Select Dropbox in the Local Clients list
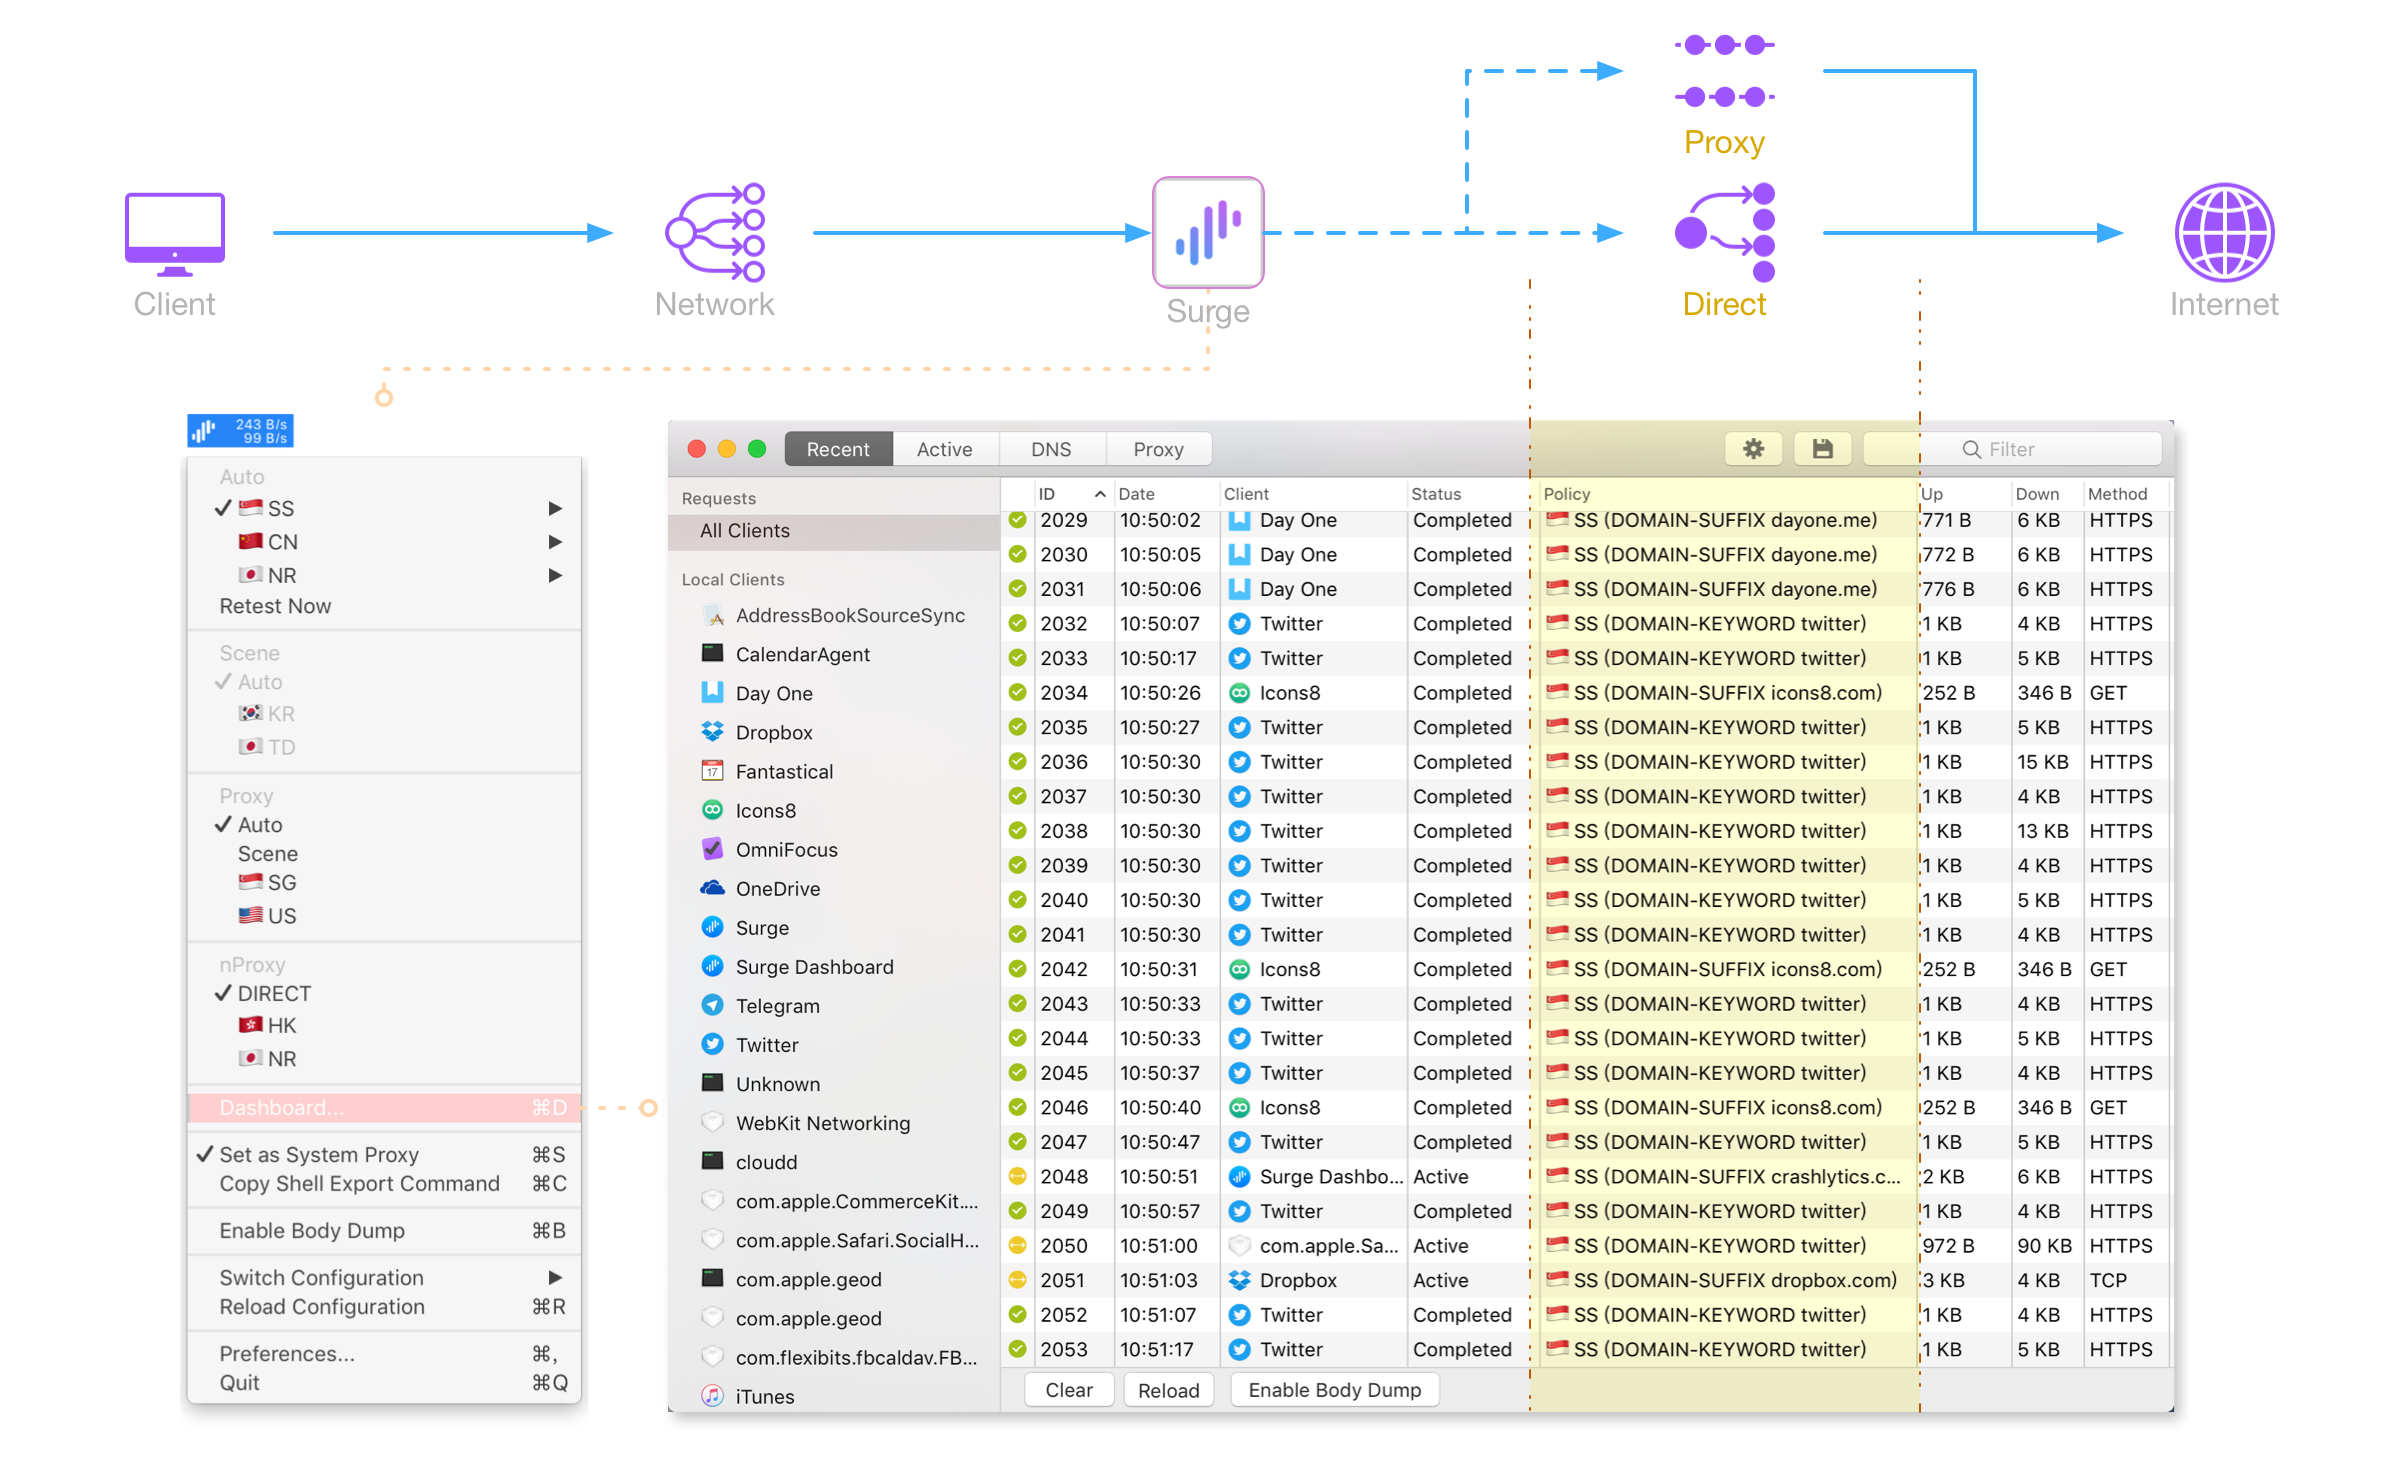Viewport: 2400px width, 1468px height. pos(773,732)
